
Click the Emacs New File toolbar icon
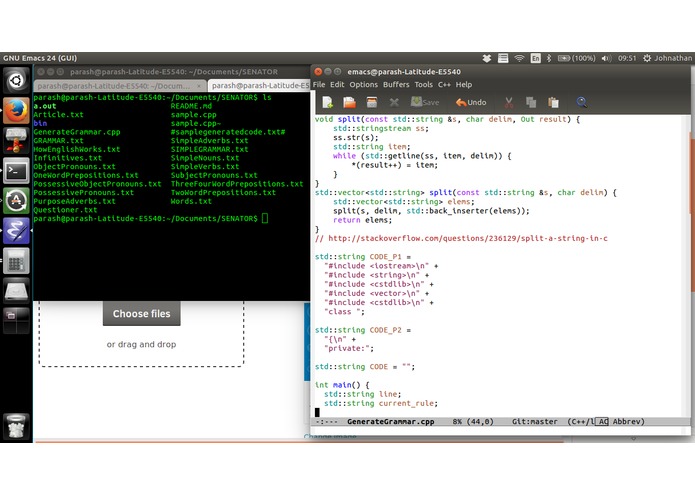tap(328, 102)
